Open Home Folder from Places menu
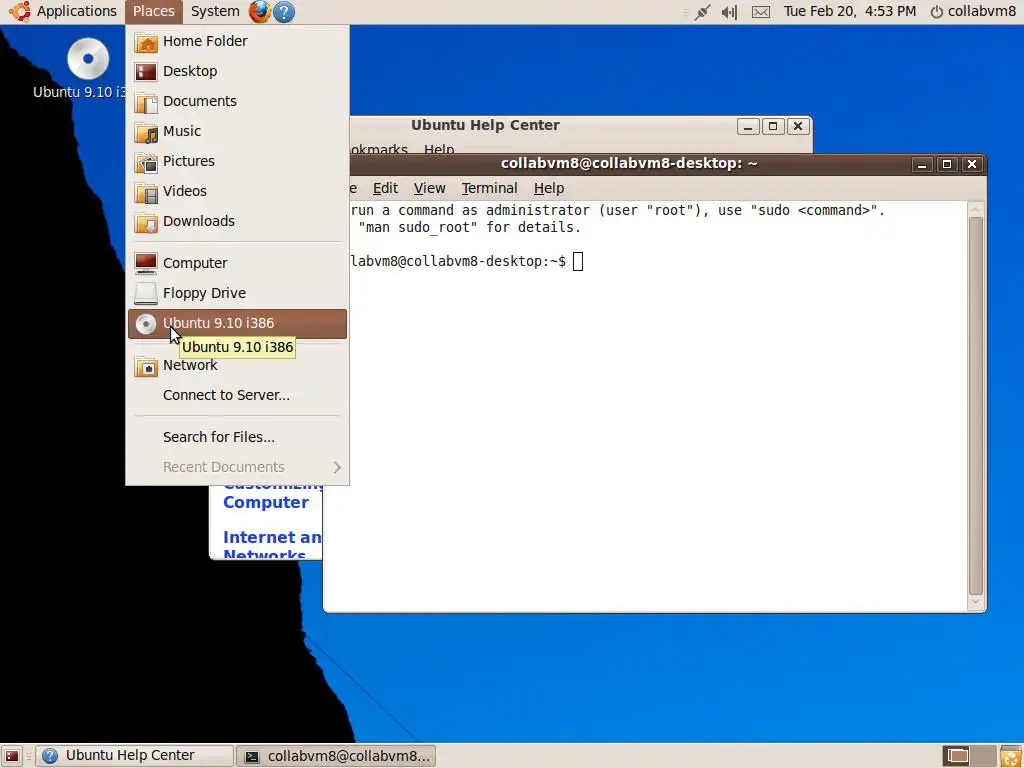This screenshot has height=768, width=1024. [237, 41]
